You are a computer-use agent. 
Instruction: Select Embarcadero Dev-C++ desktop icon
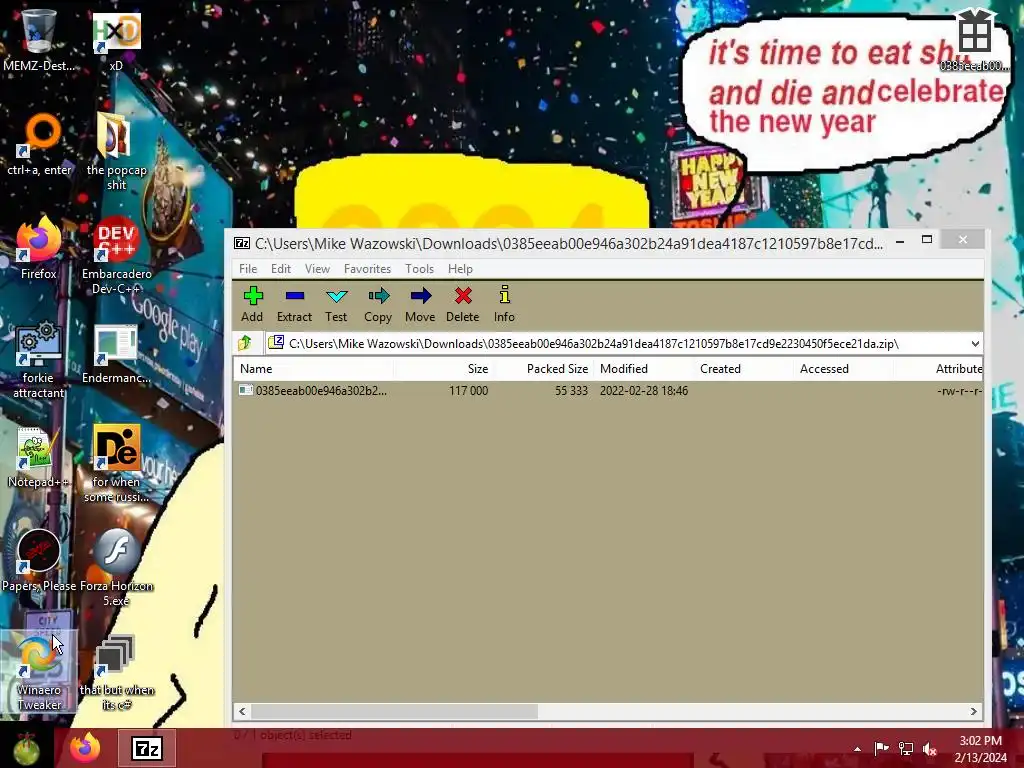pos(117,255)
